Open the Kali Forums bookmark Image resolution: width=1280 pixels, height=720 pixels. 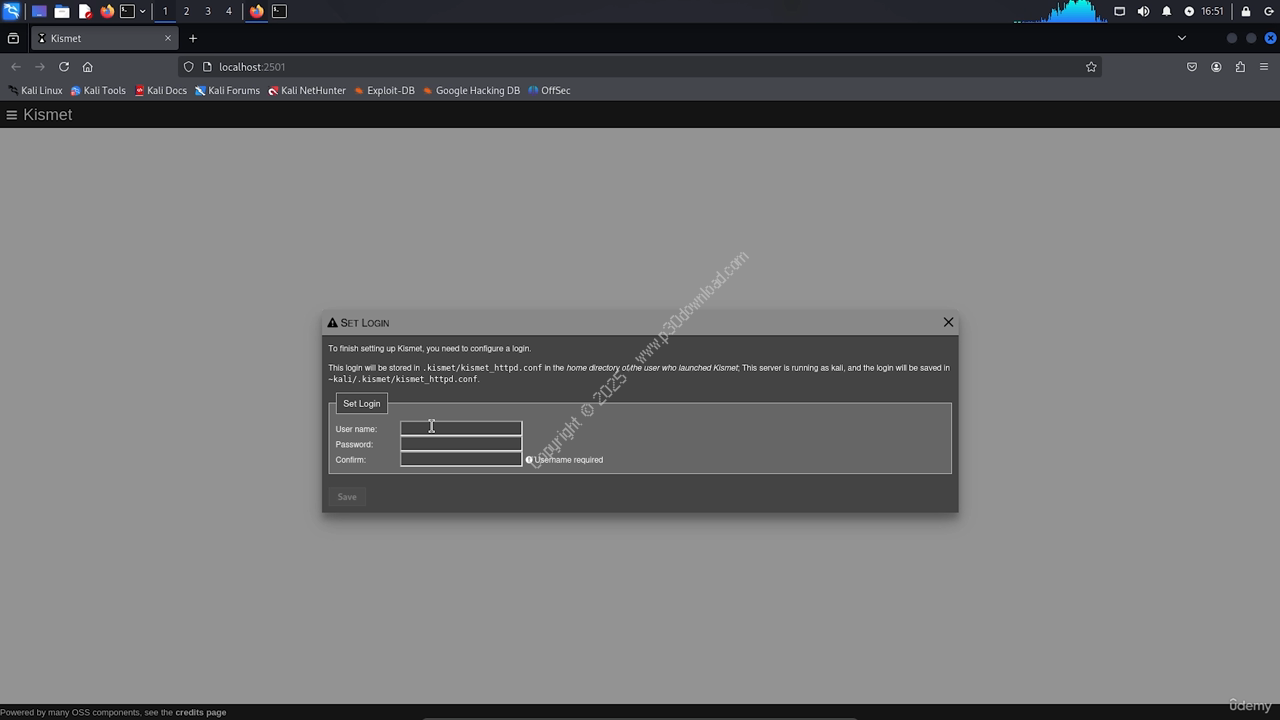point(227,90)
